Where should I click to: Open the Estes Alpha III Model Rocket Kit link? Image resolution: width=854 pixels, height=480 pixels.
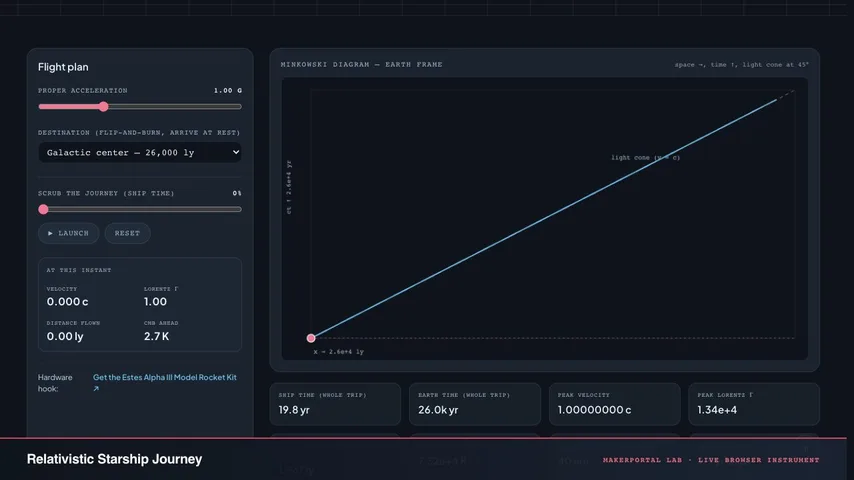click(164, 377)
